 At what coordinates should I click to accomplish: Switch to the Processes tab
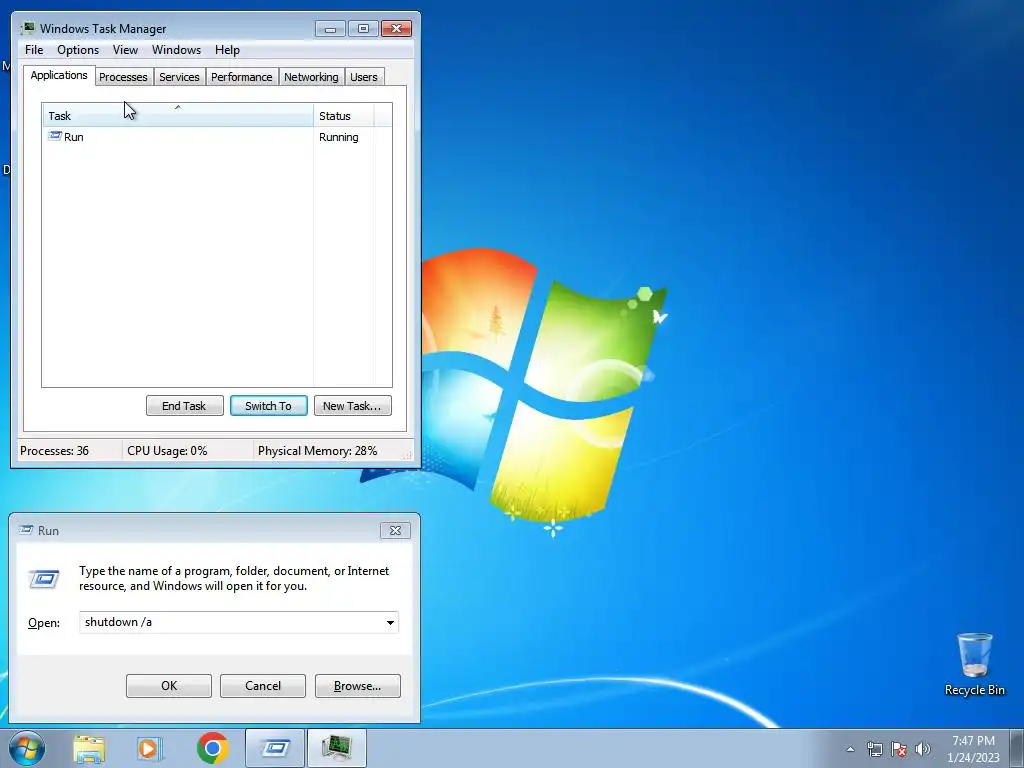tap(123, 77)
